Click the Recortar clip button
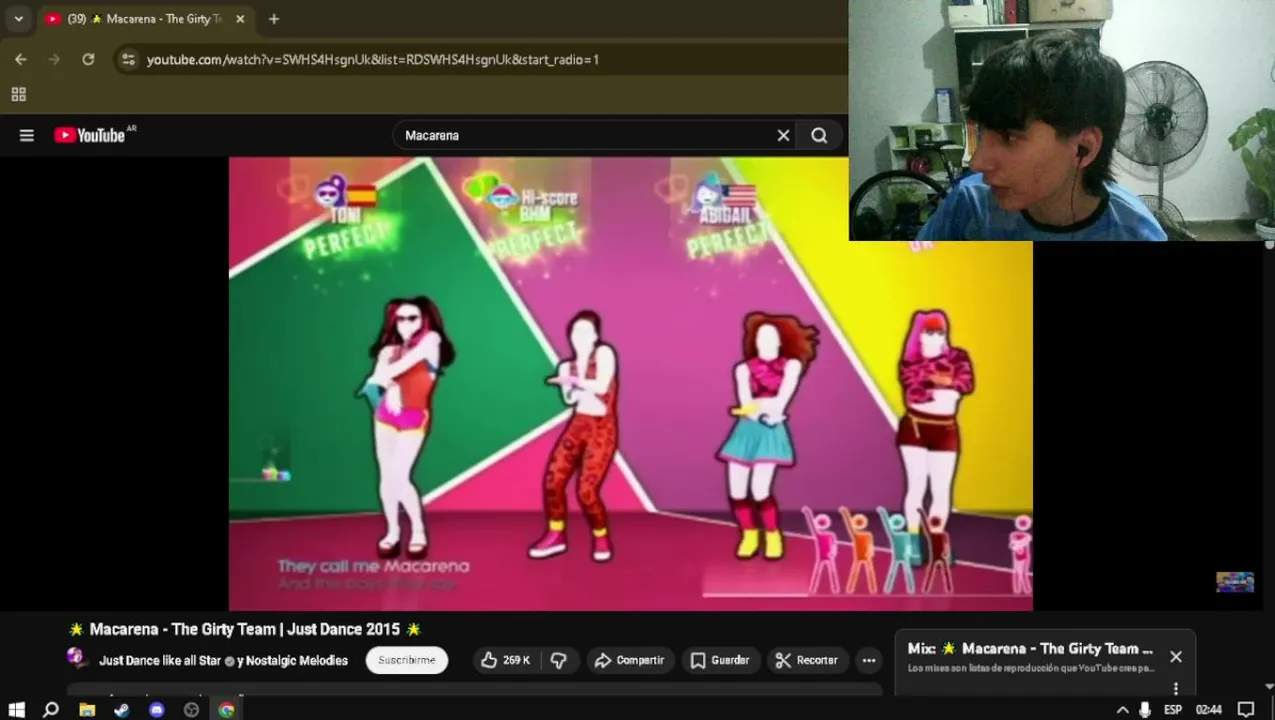Viewport: 1275px width, 720px height. (807, 660)
